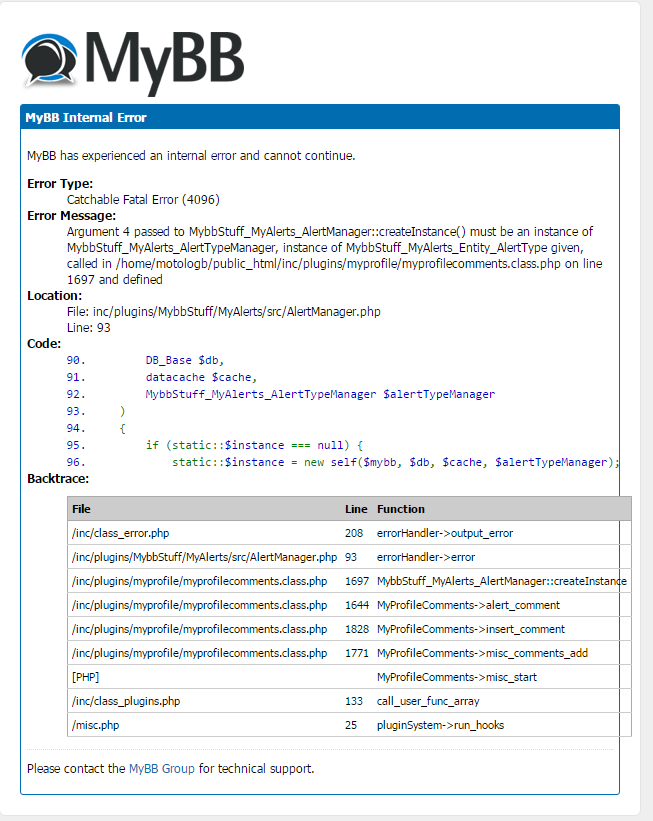Click '/misc.php' file cell
This screenshot has width=653, height=821.
click(95, 725)
